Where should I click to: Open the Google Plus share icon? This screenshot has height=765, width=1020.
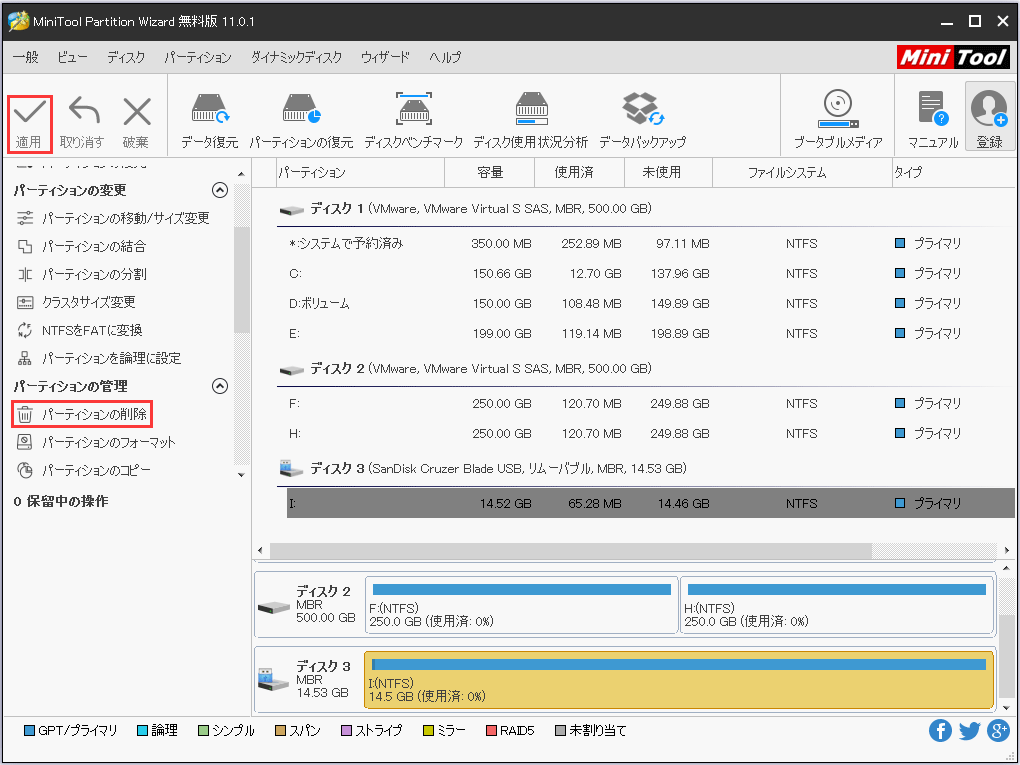(998, 731)
